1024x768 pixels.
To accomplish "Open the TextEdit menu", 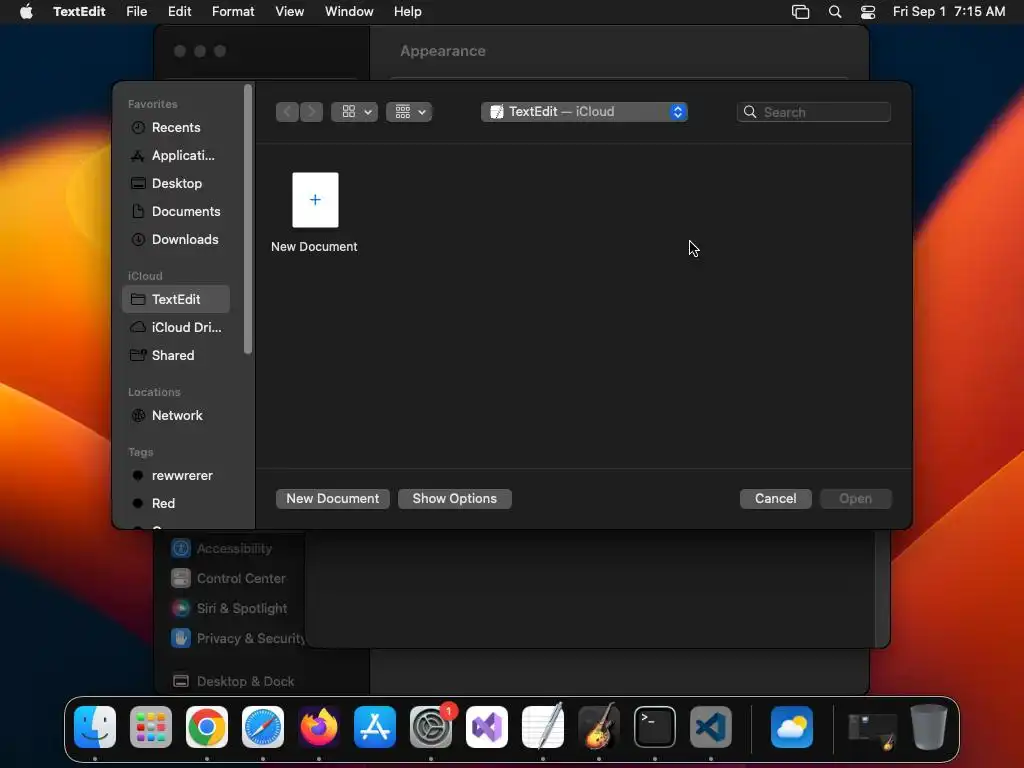I will [x=79, y=12].
